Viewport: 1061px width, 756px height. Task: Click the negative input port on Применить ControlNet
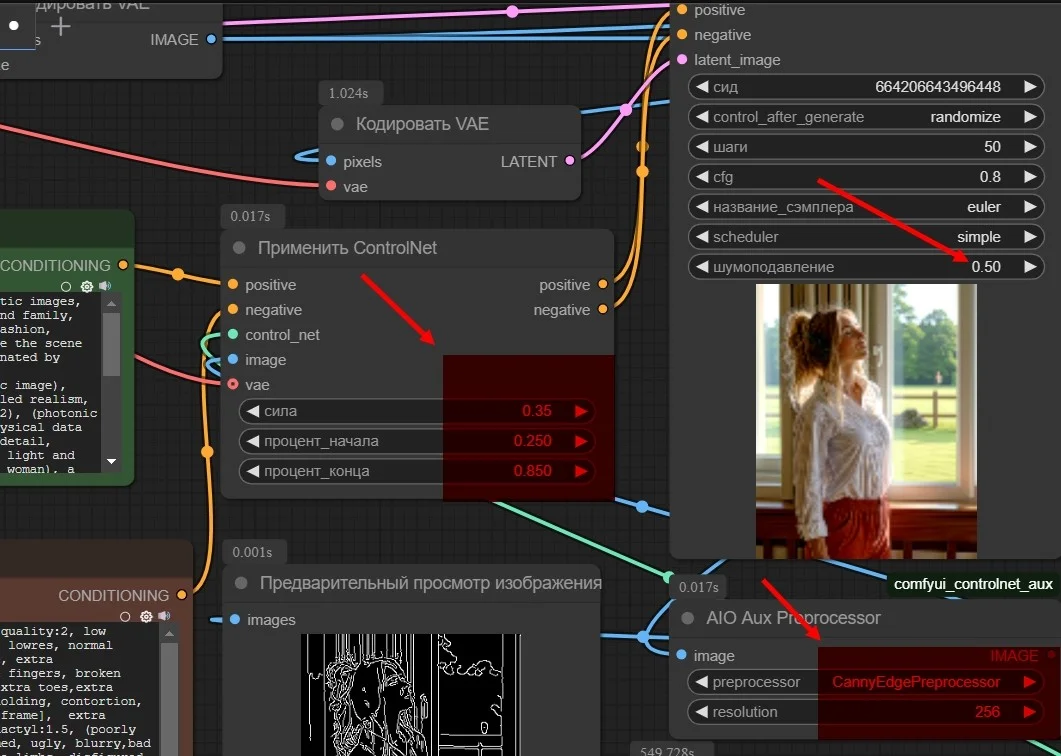point(233,309)
